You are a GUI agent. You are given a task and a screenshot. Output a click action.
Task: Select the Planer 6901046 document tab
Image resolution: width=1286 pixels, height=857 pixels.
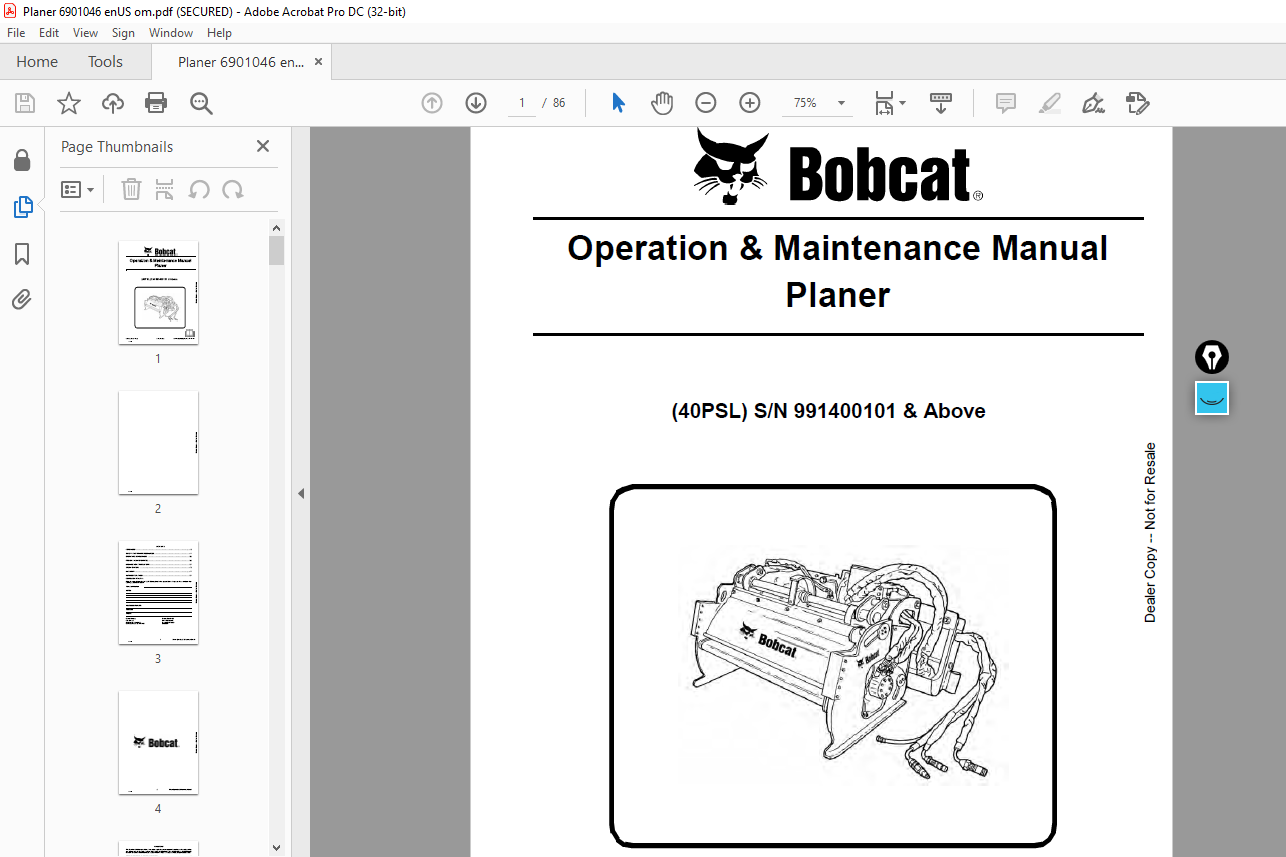241,62
